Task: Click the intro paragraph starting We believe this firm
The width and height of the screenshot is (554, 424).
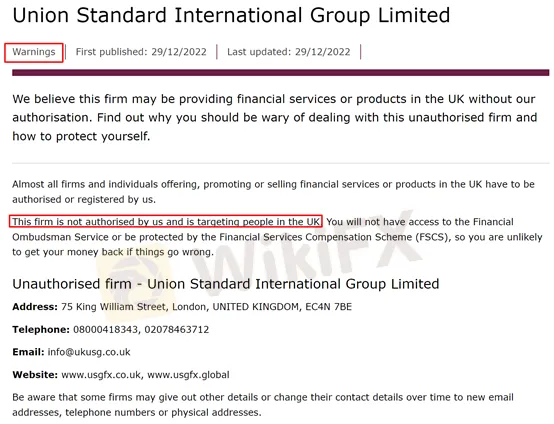Action: pyautogui.click(x=275, y=117)
